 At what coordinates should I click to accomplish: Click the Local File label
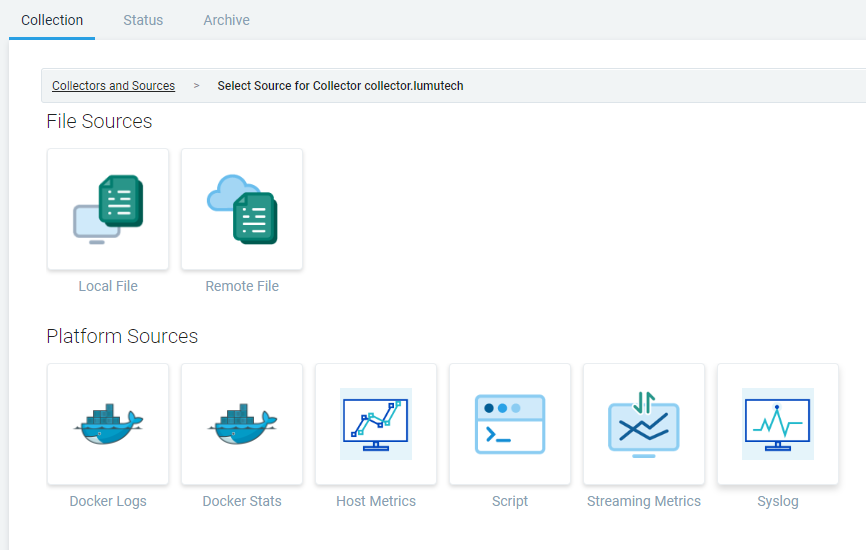pos(108,286)
